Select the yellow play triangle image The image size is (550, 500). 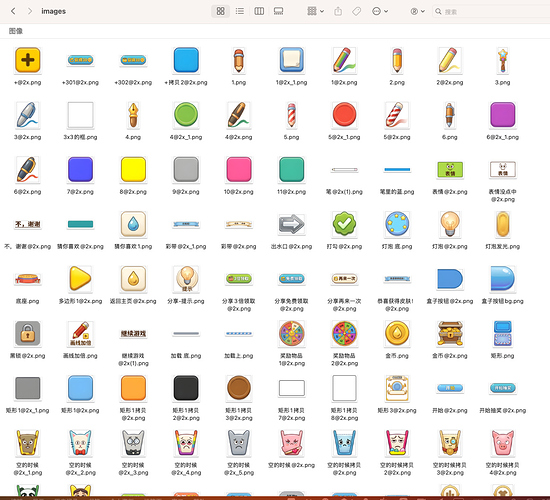[80, 279]
